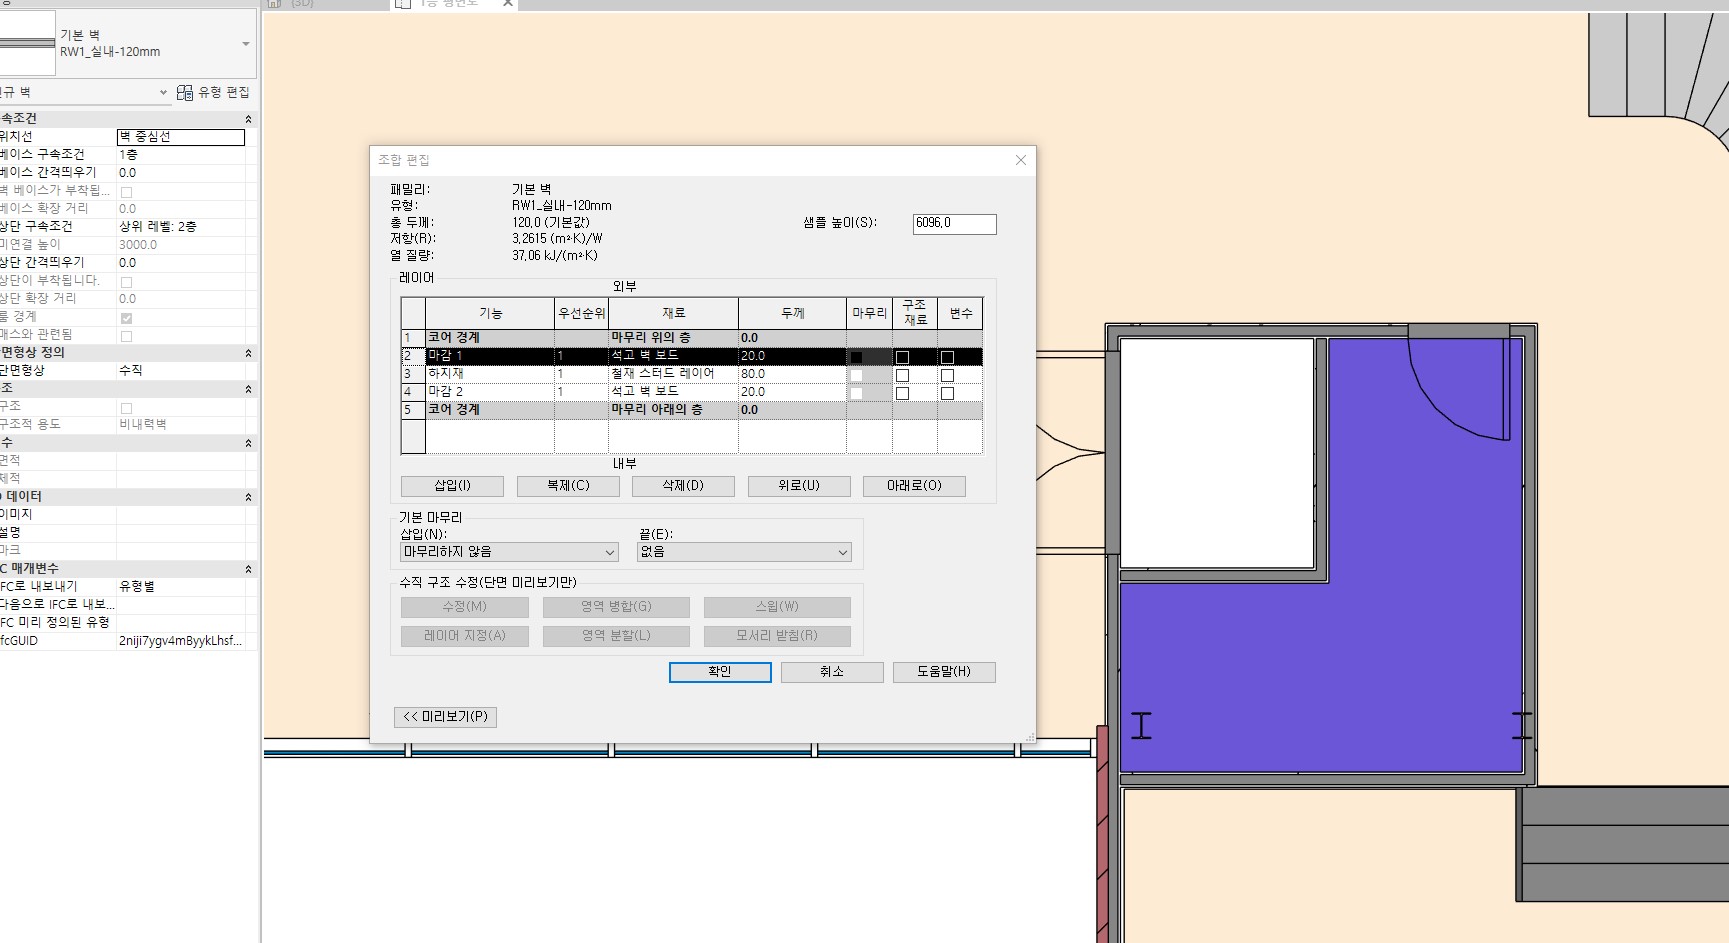Click the 샘플 높이(S) input field

click(953, 224)
